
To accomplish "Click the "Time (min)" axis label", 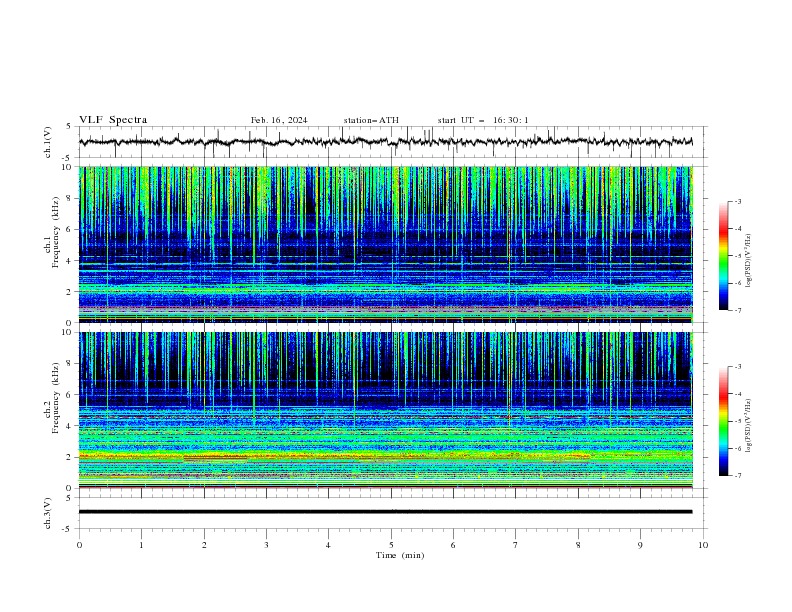I will 400,555.
